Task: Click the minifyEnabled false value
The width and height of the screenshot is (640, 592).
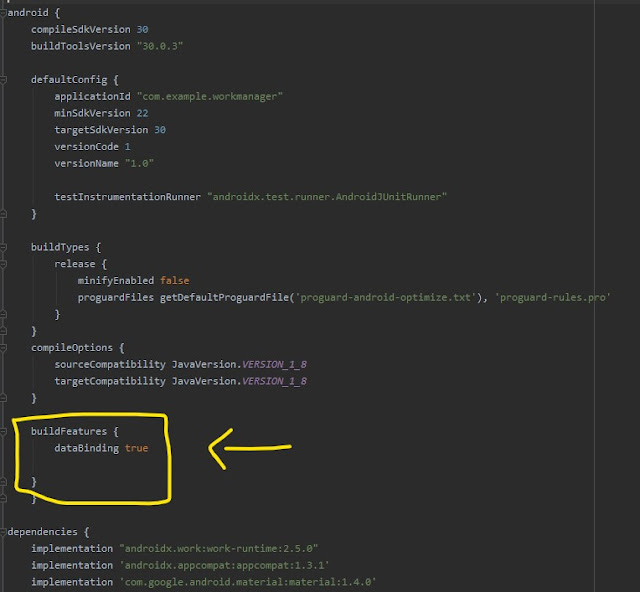Action: (174, 280)
